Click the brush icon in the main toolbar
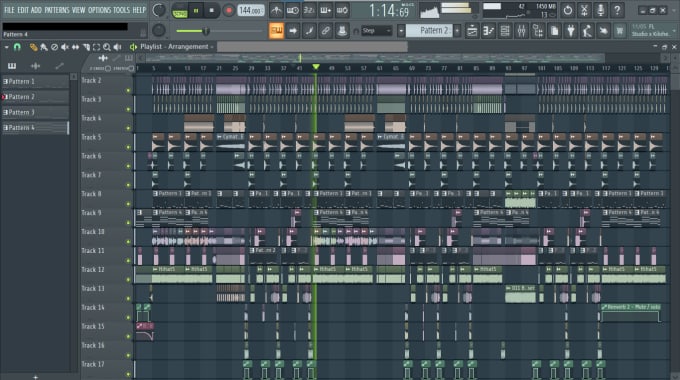Screen dimensions: 680x380 point(309,31)
